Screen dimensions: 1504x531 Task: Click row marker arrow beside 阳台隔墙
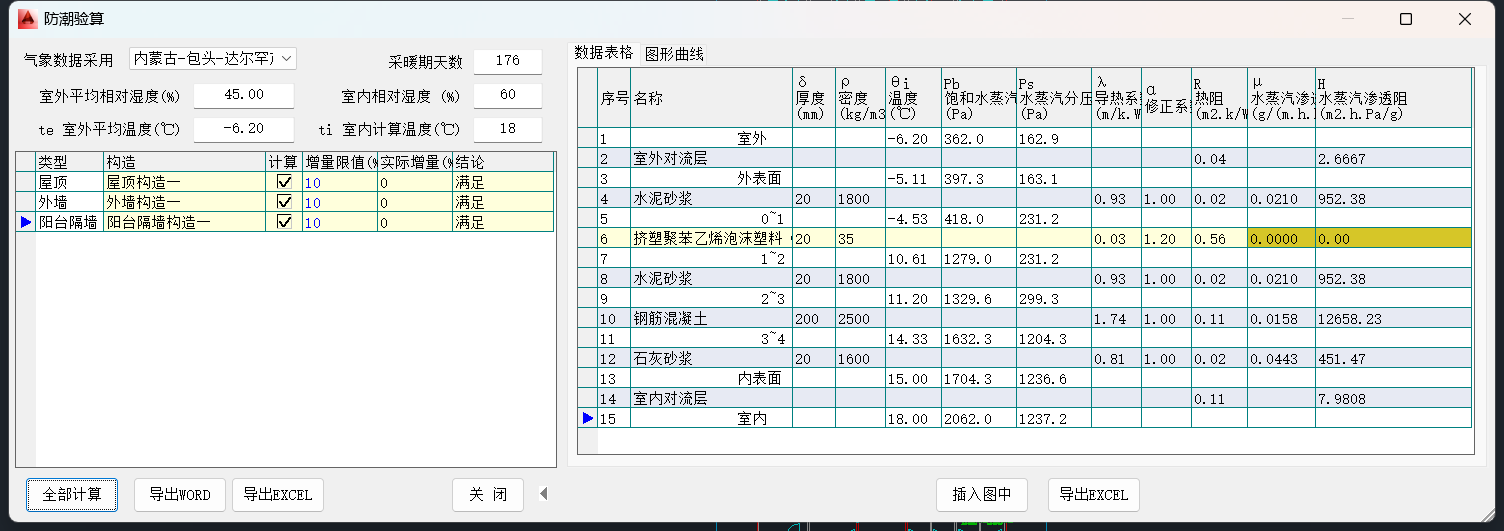(x=25, y=222)
